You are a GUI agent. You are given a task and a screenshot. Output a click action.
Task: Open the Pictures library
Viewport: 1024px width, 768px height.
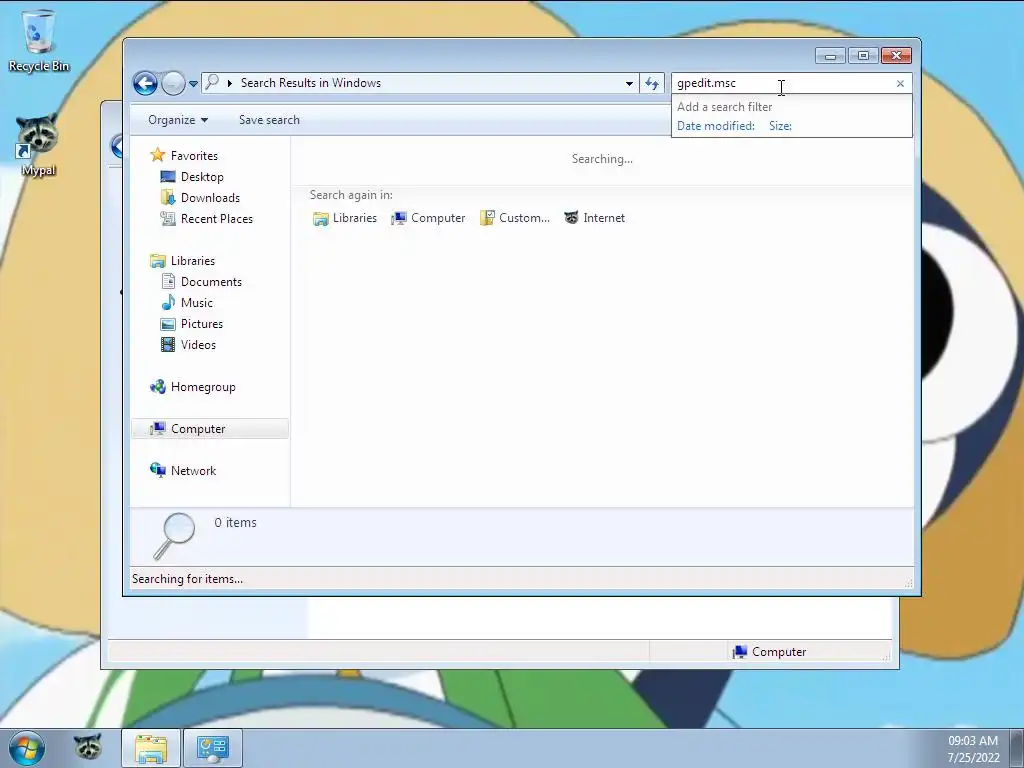coord(202,324)
